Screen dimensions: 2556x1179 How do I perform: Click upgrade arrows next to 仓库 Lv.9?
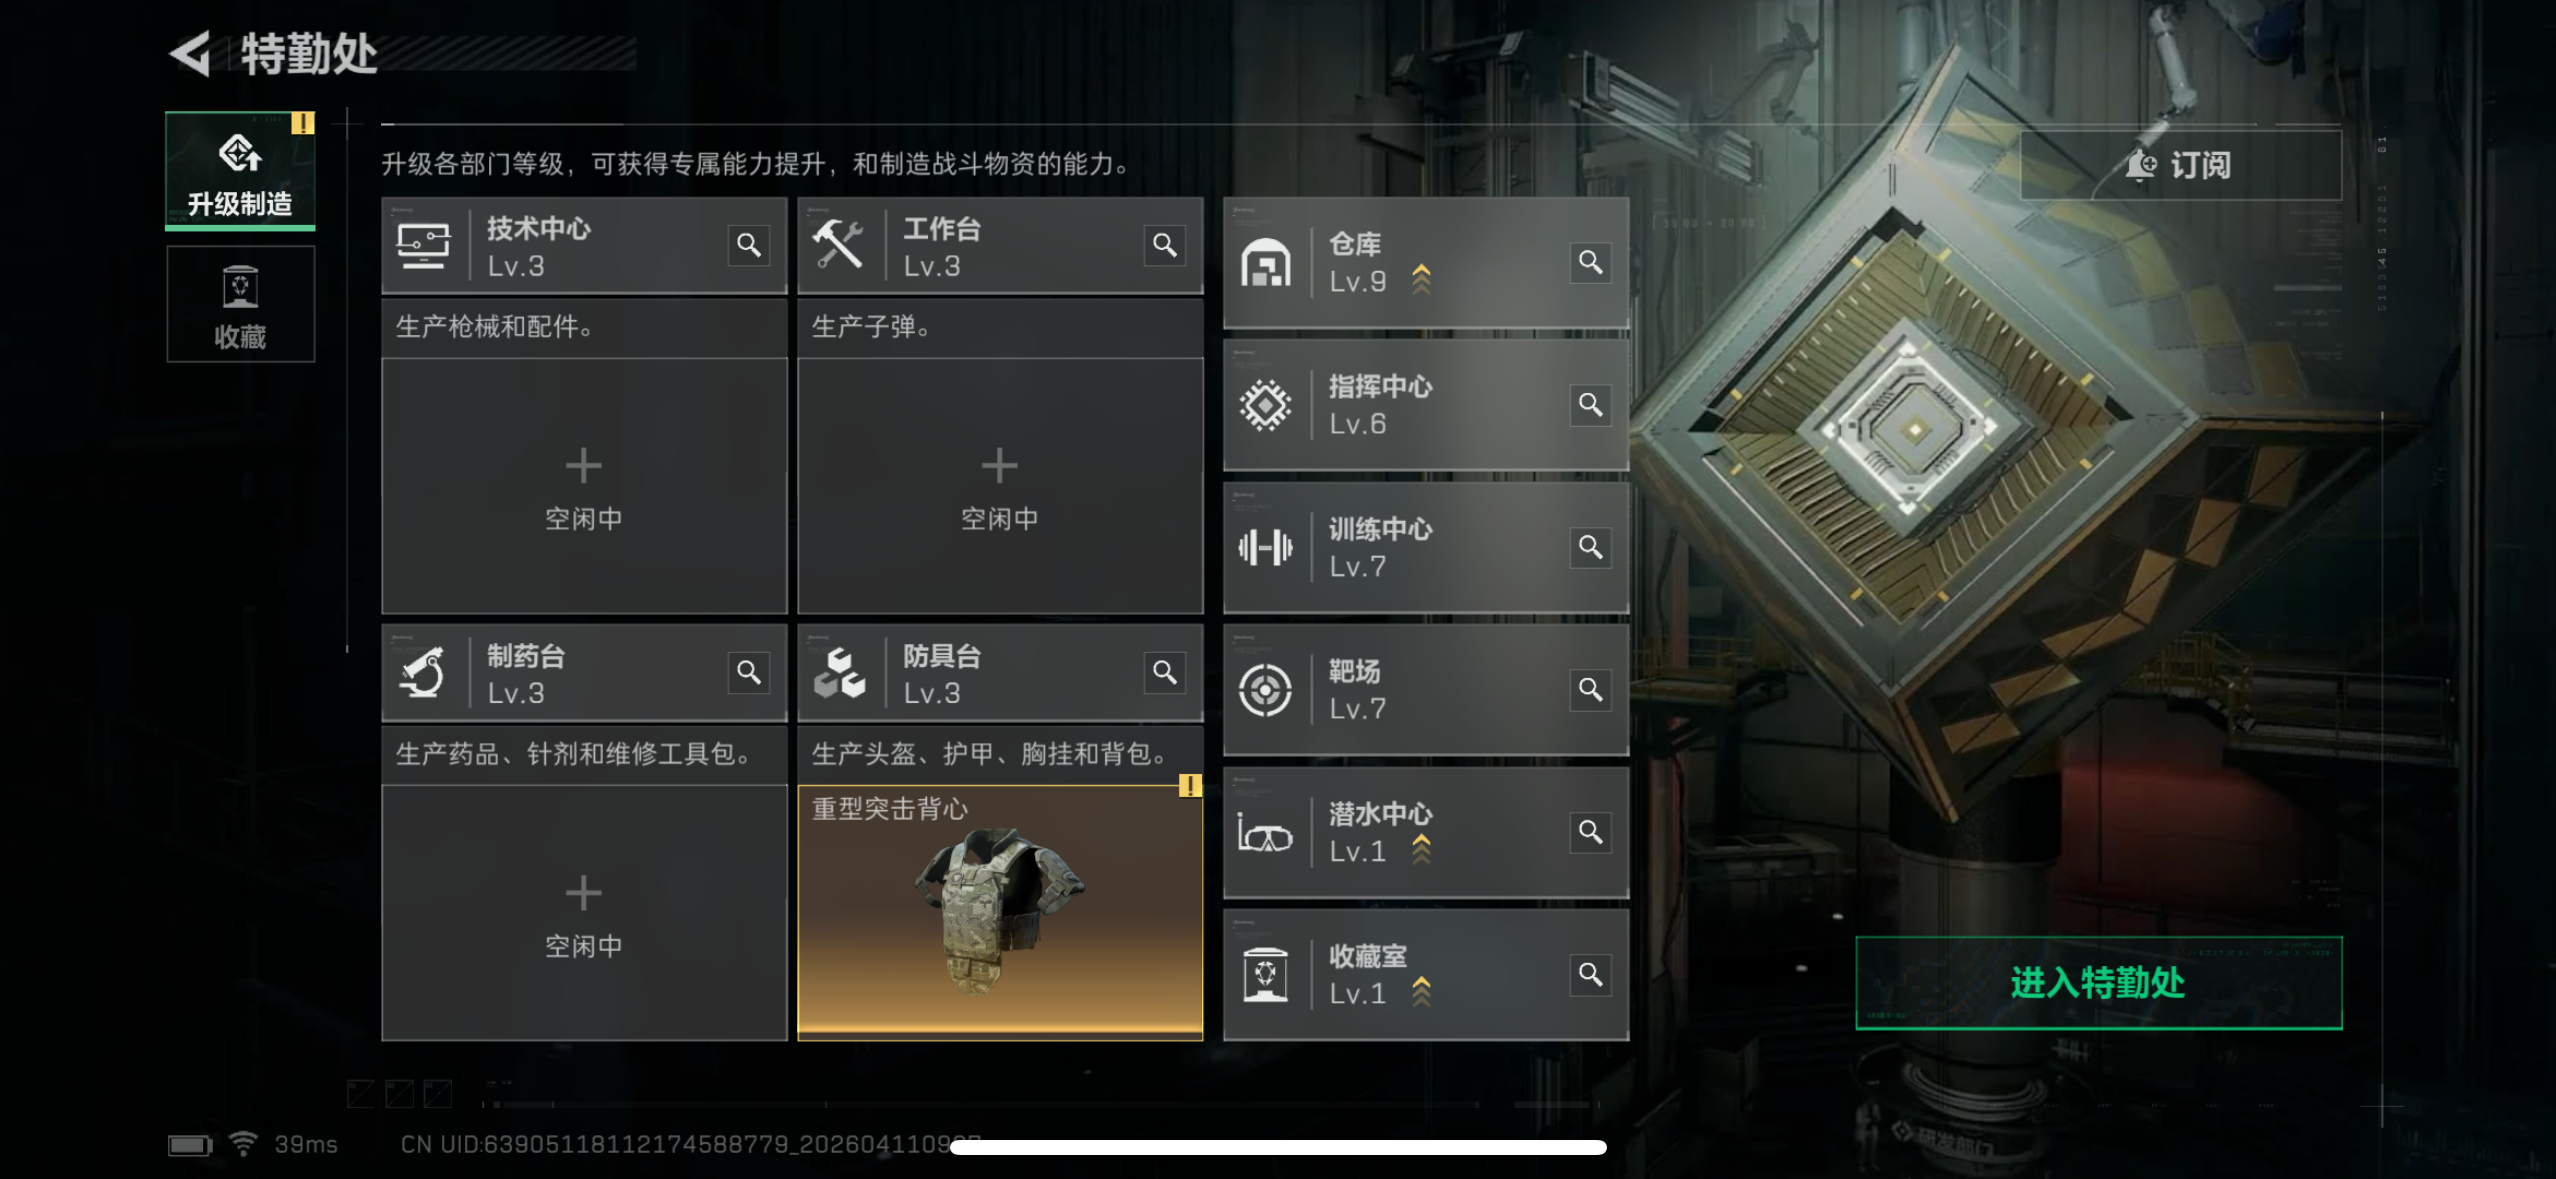[x=1421, y=280]
